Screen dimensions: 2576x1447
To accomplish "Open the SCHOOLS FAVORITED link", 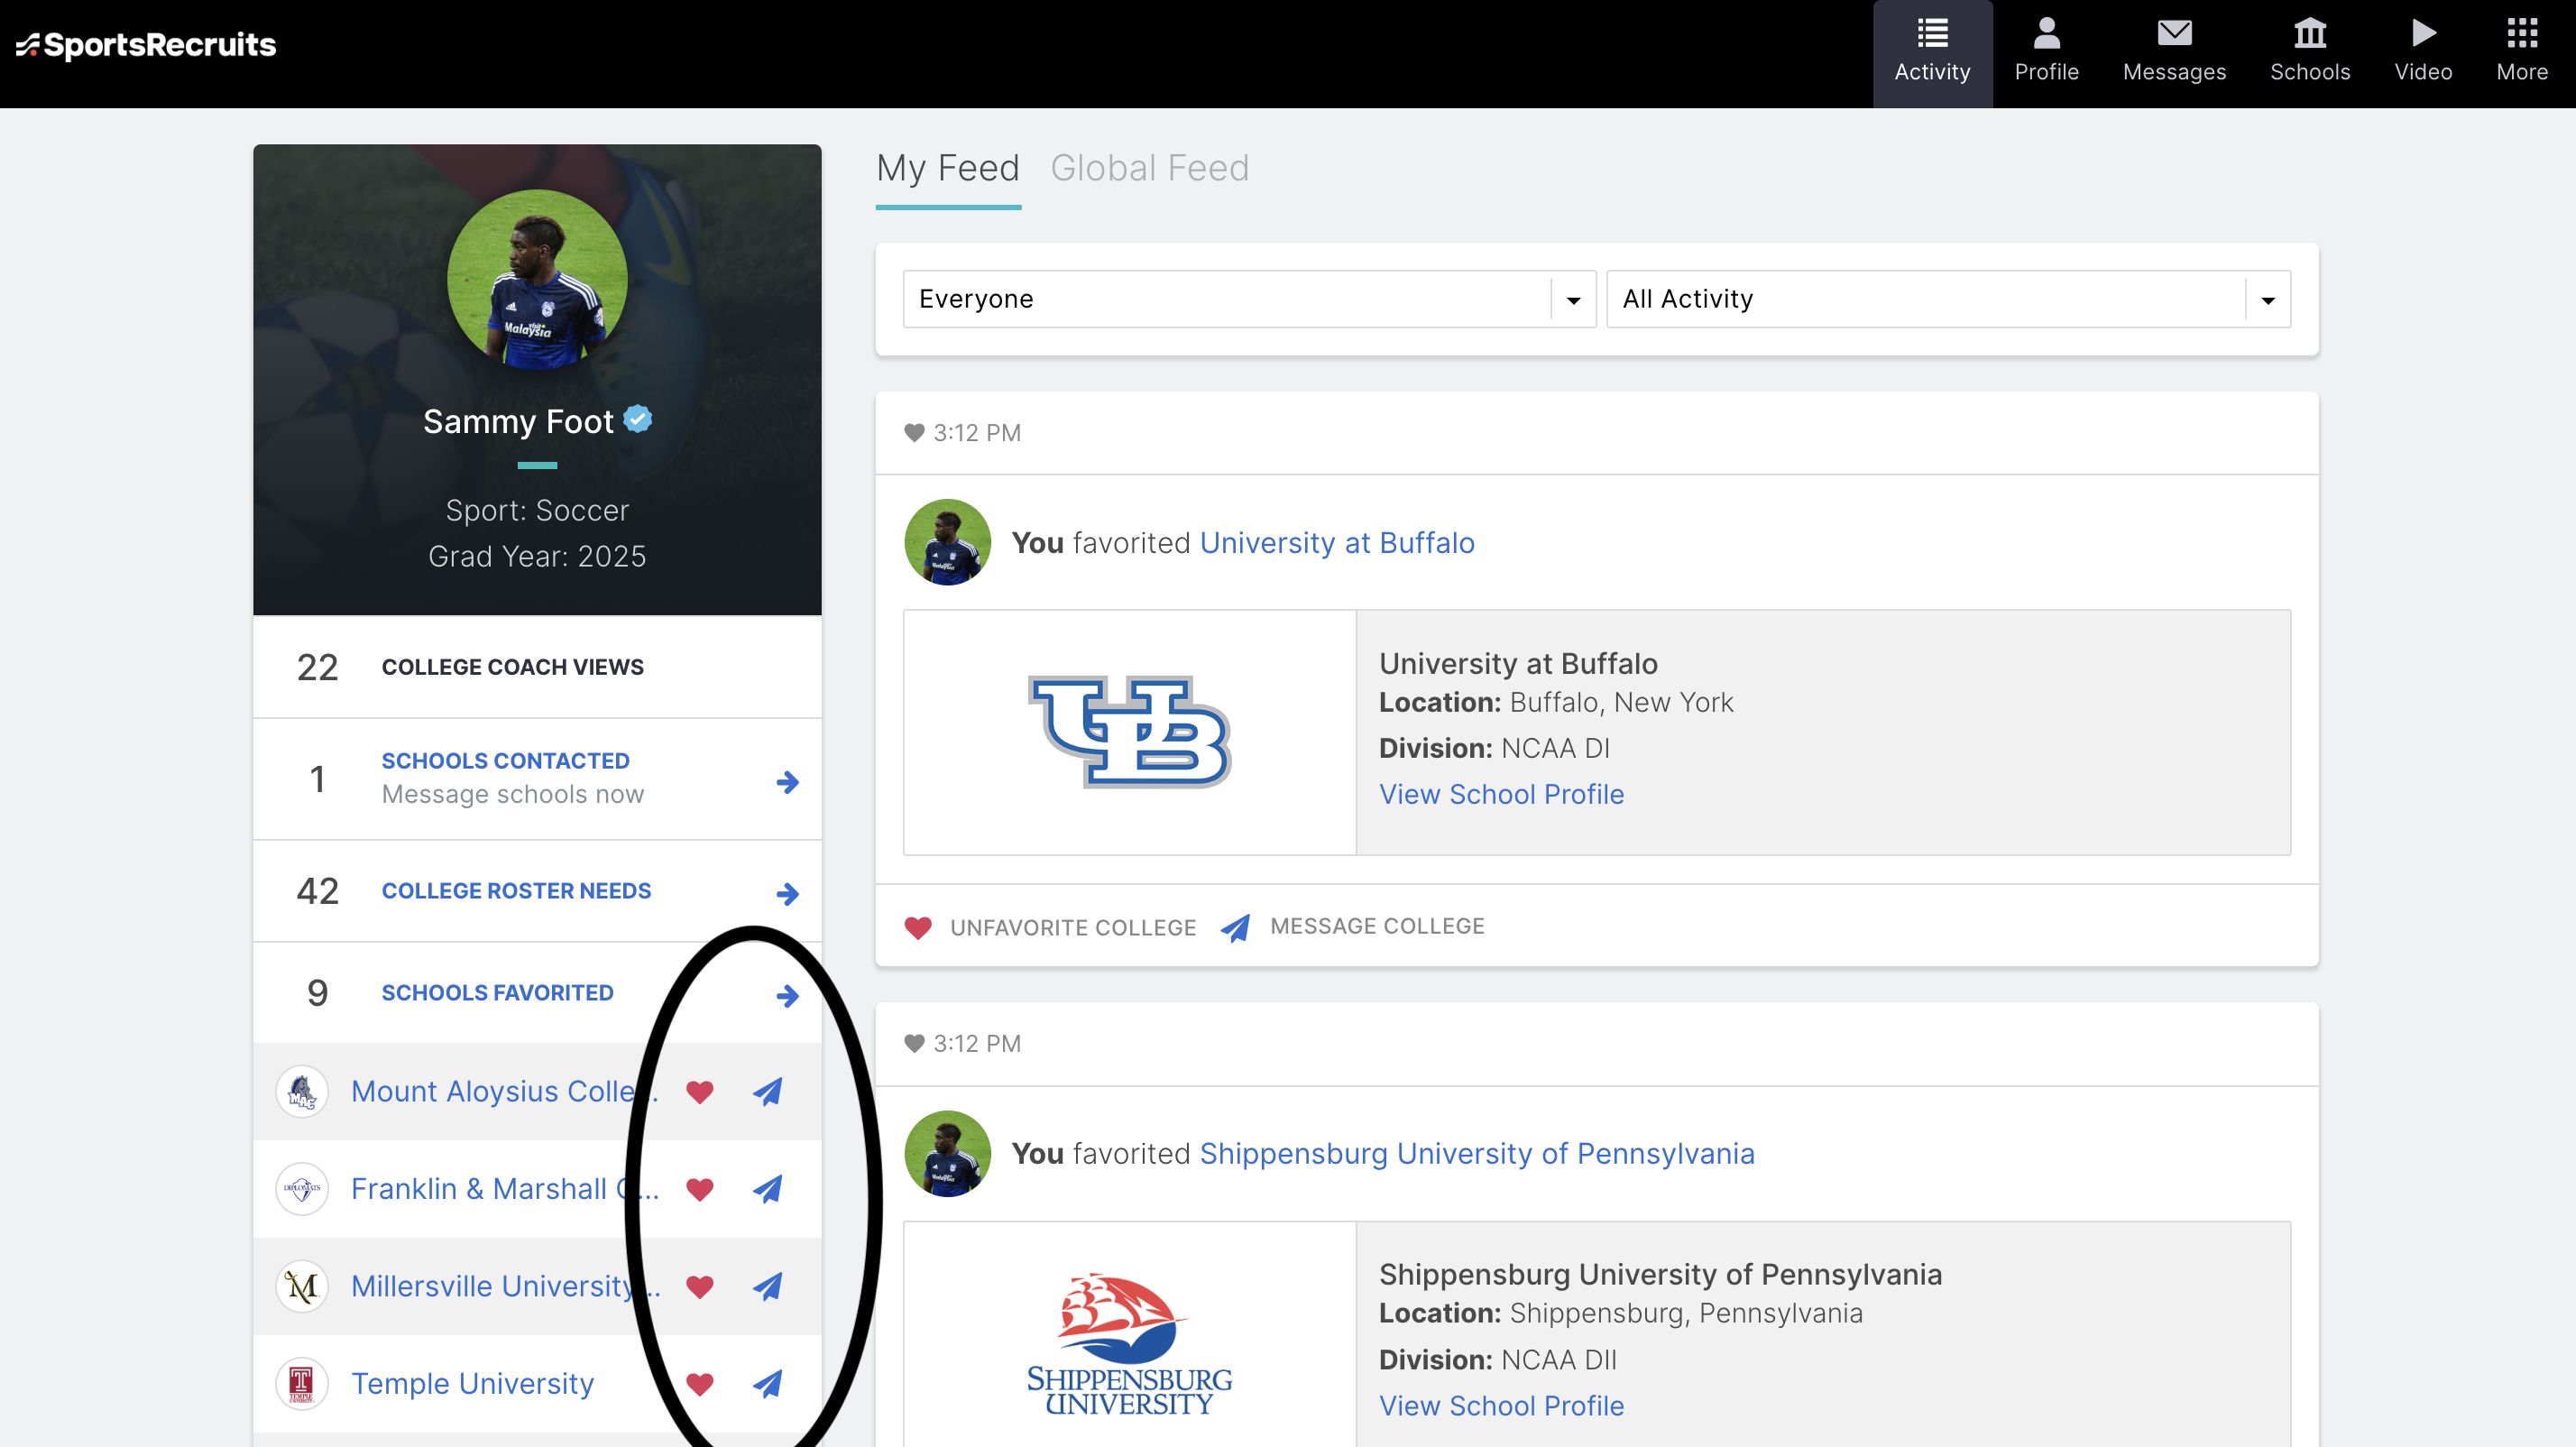I will click(x=497, y=993).
